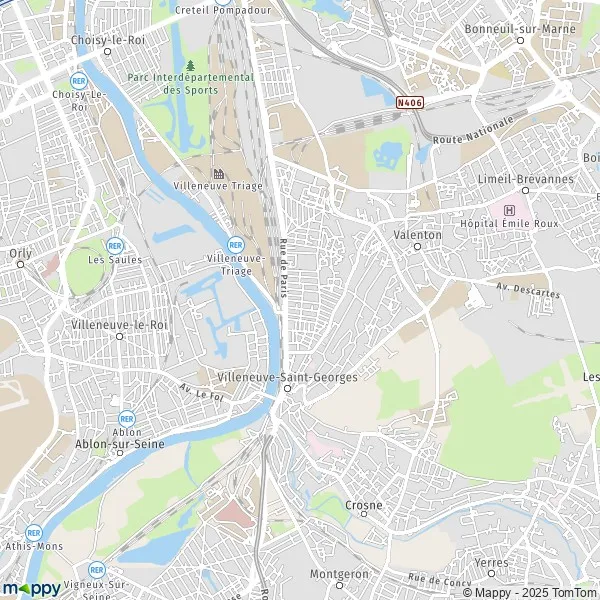The width and height of the screenshot is (600, 600).
Task: Click the Mappy TomTom copyright text
Action: [x=531, y=593]
